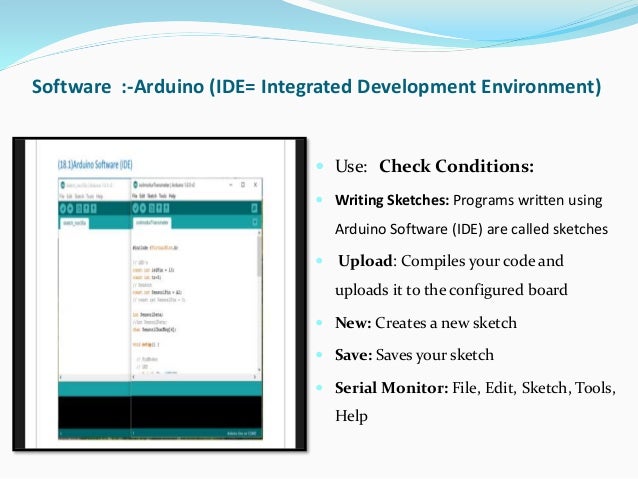The width and height of the screenshot is (638, 479).
Task: Click the 'Save:' label on slide
Action: [354, 355]
